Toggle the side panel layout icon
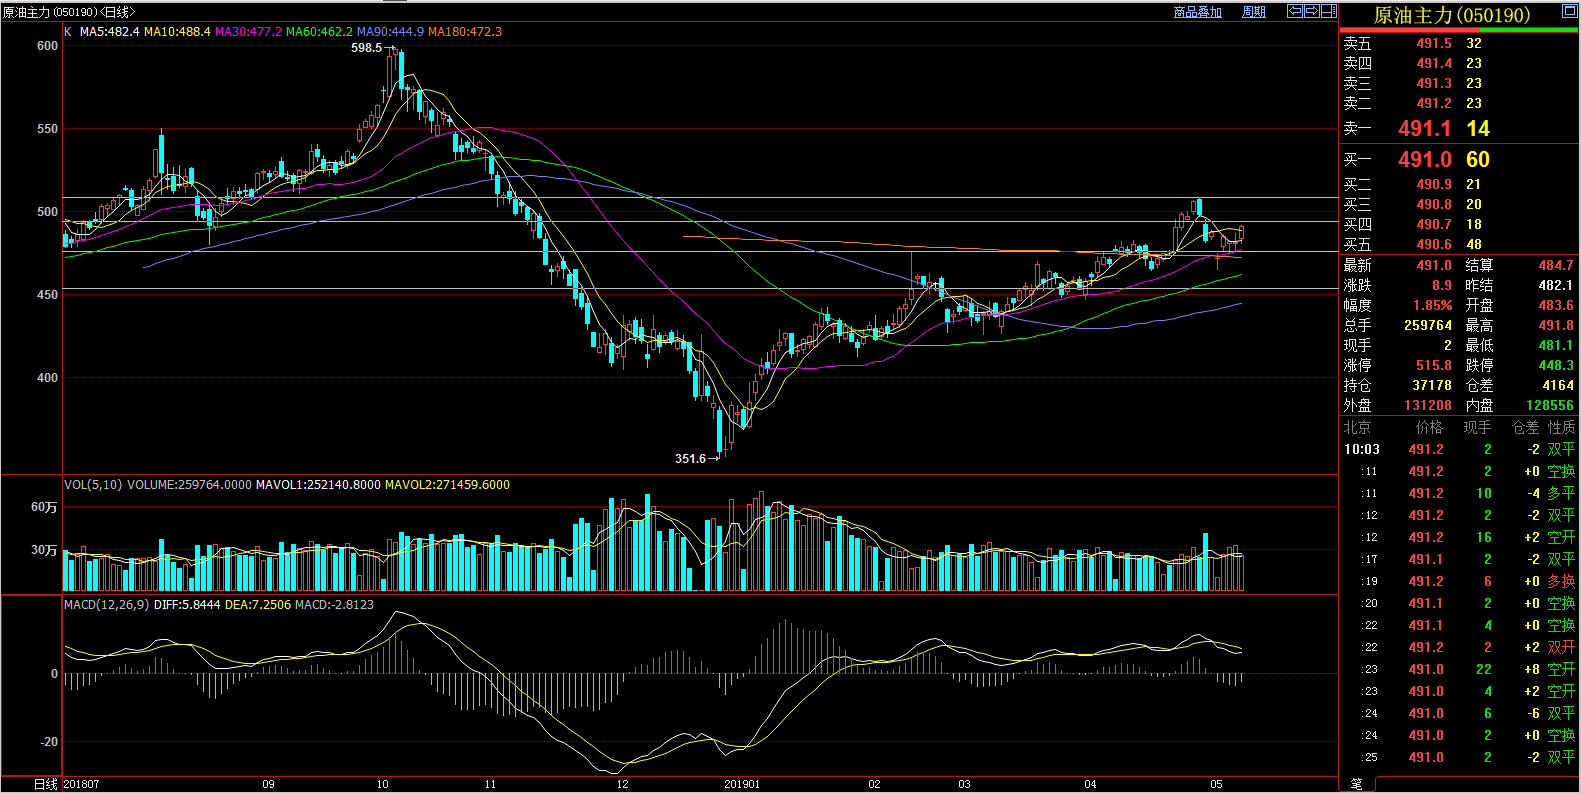 point(1329,11)
